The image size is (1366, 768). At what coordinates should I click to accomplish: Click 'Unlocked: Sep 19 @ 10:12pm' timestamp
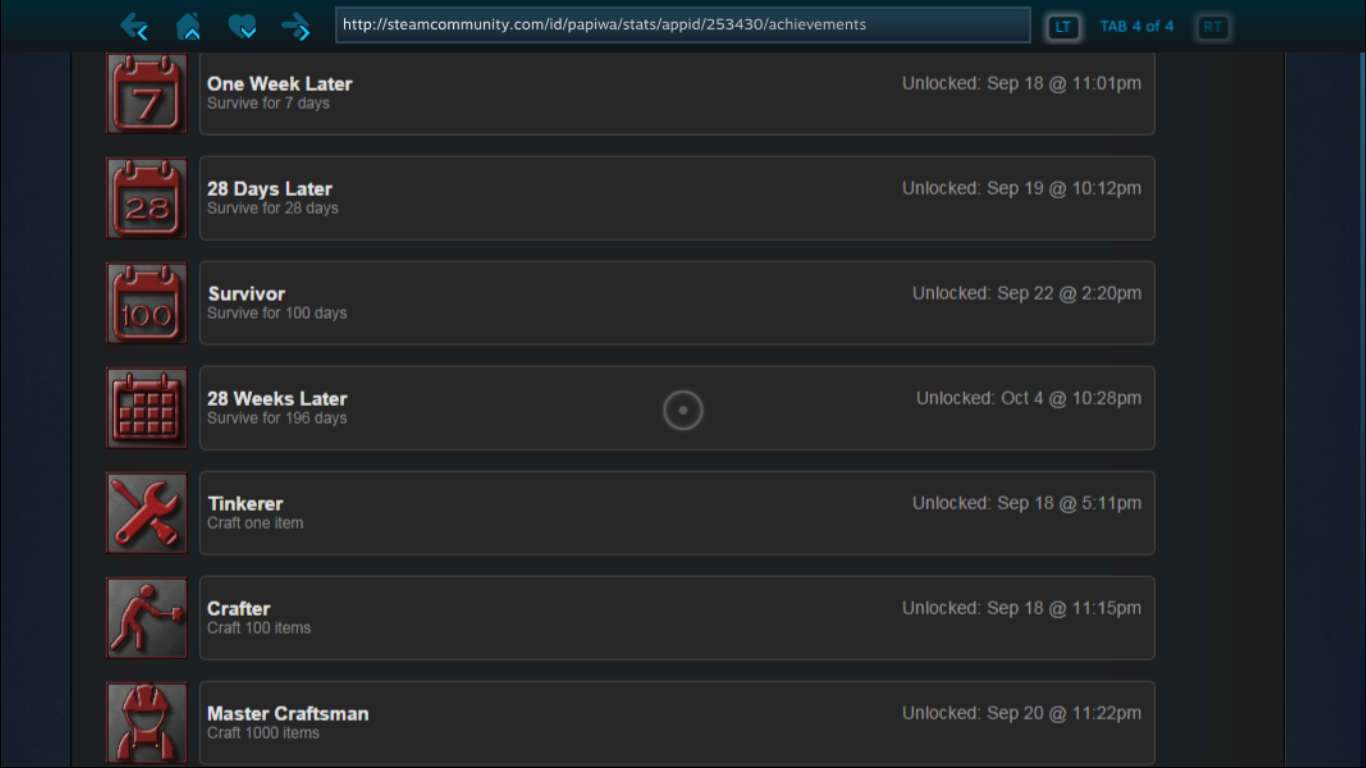pyautogui.click(x=1022, y=189)
